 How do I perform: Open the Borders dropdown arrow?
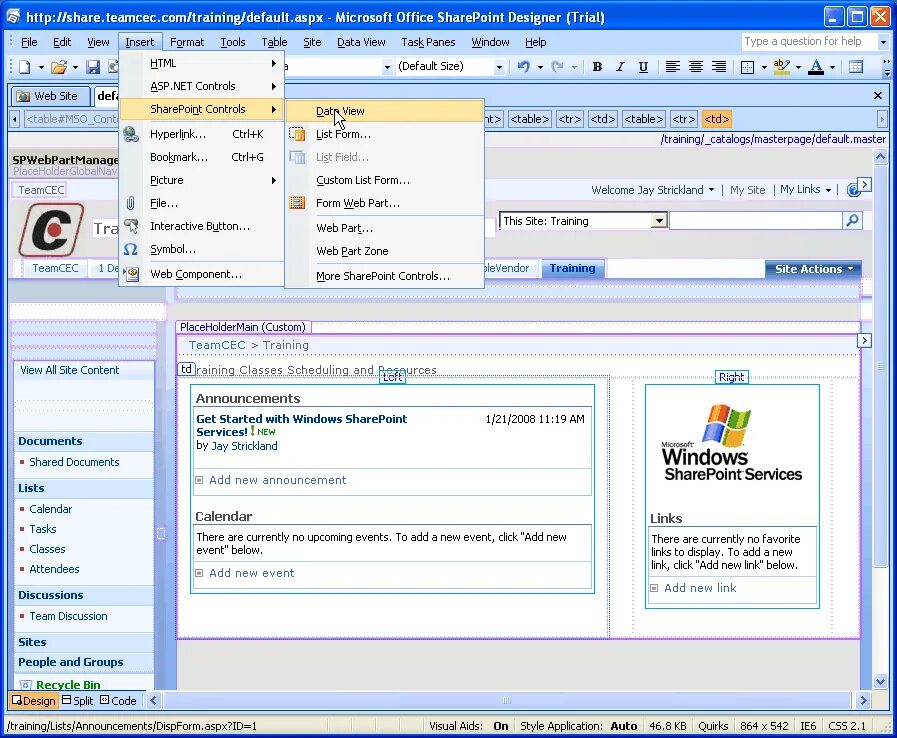pos(764,67)
